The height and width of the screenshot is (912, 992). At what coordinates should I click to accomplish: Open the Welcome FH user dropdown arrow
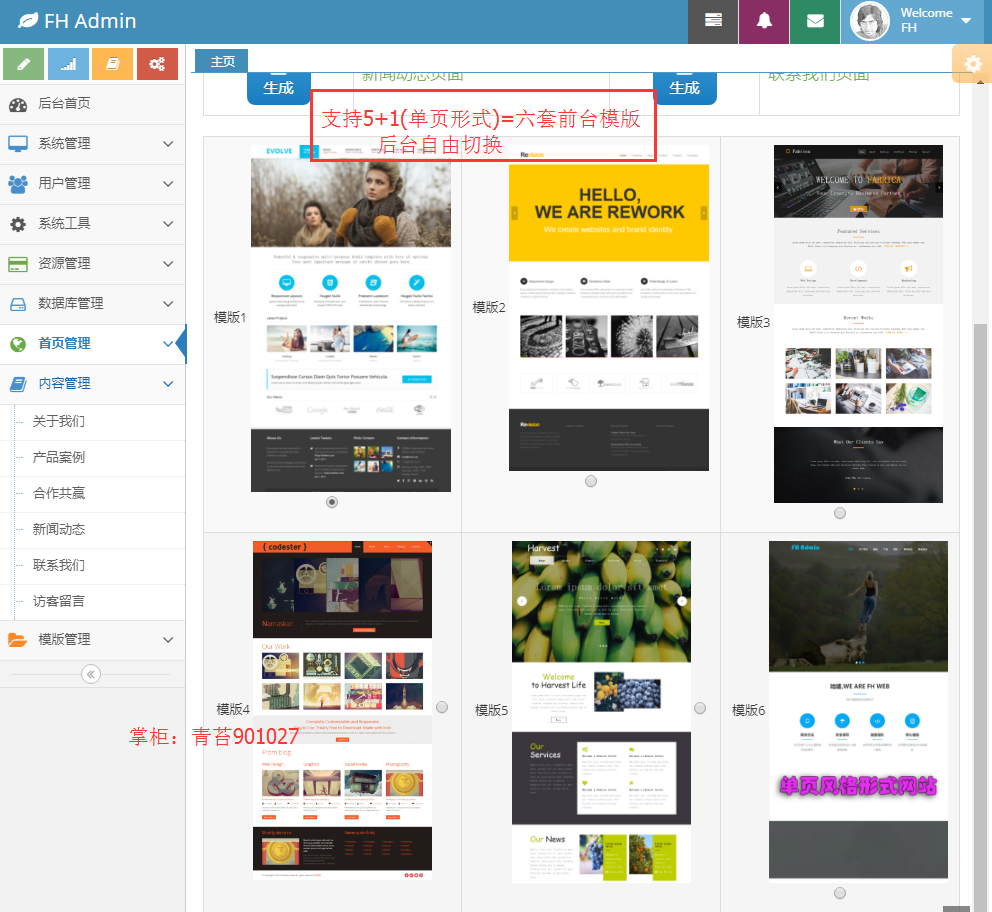966,20
